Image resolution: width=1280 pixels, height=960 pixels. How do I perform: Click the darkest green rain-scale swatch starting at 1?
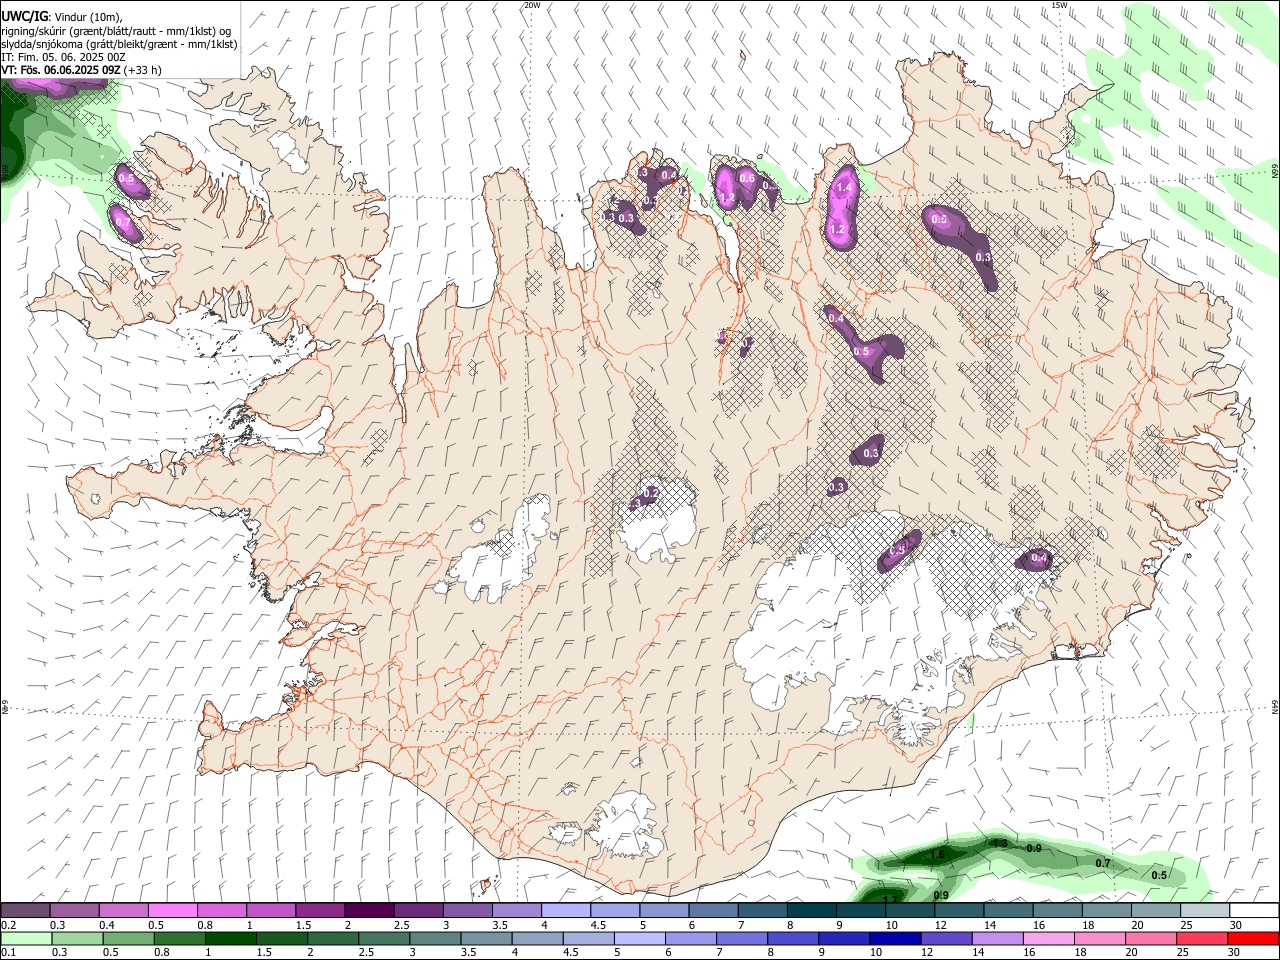(230, 938)
